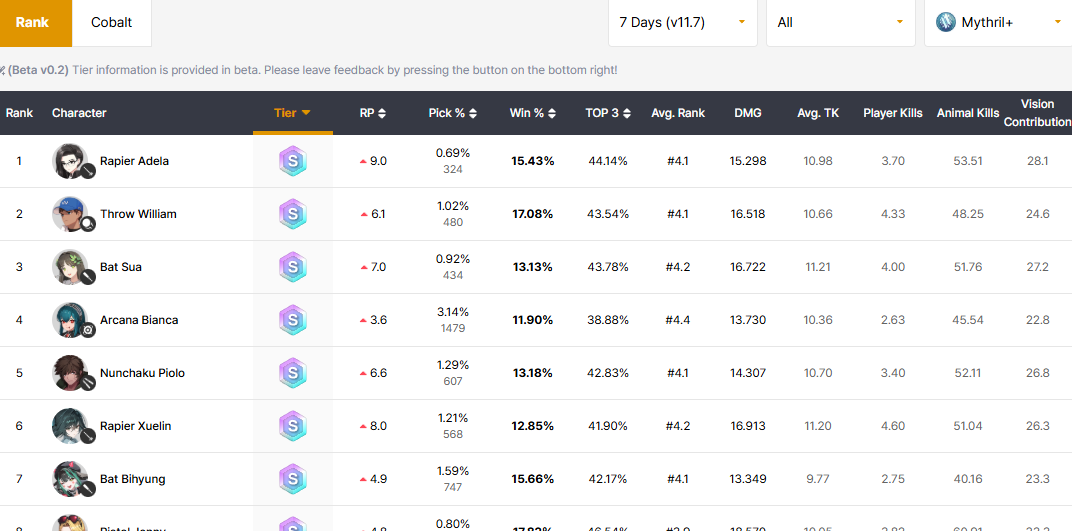This screenshot has width=1072, height=531.
Task: Click Bat Bihyung's character avatar
Action: (x=70, y=479)
